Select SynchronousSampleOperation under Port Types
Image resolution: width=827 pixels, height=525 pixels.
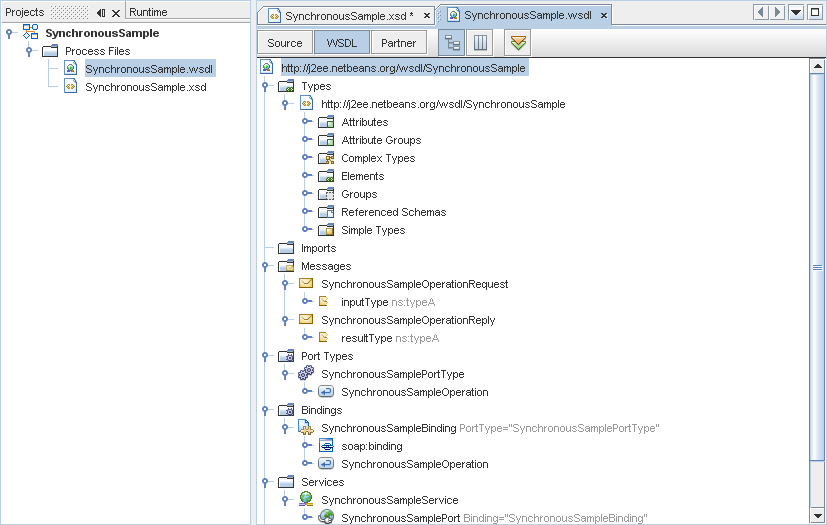click(415, 392)
